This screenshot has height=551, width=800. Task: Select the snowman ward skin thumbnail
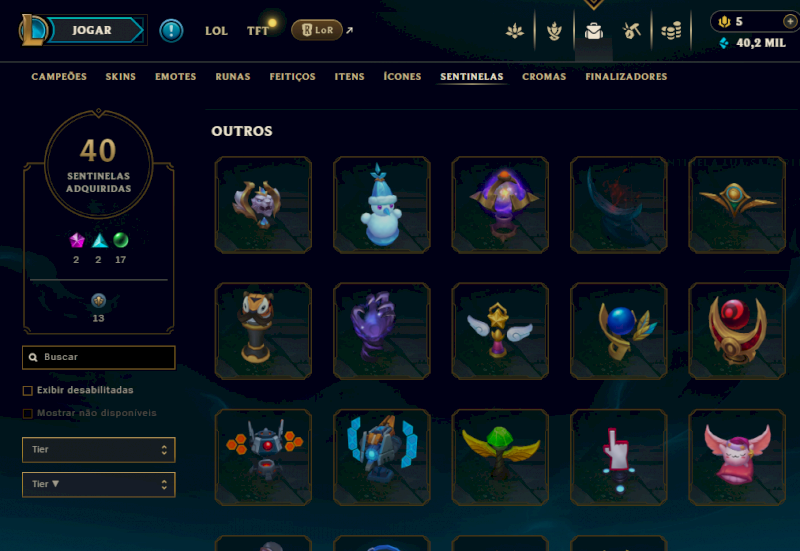point(382,205)
